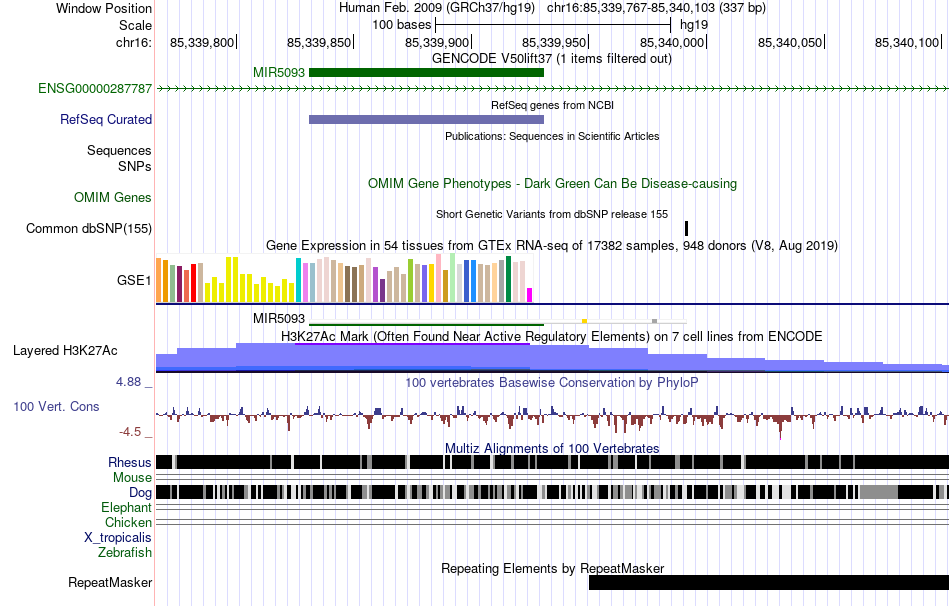
Task: Click 100 vertebrates Basewise Conservation title
Action: (552, 382)
